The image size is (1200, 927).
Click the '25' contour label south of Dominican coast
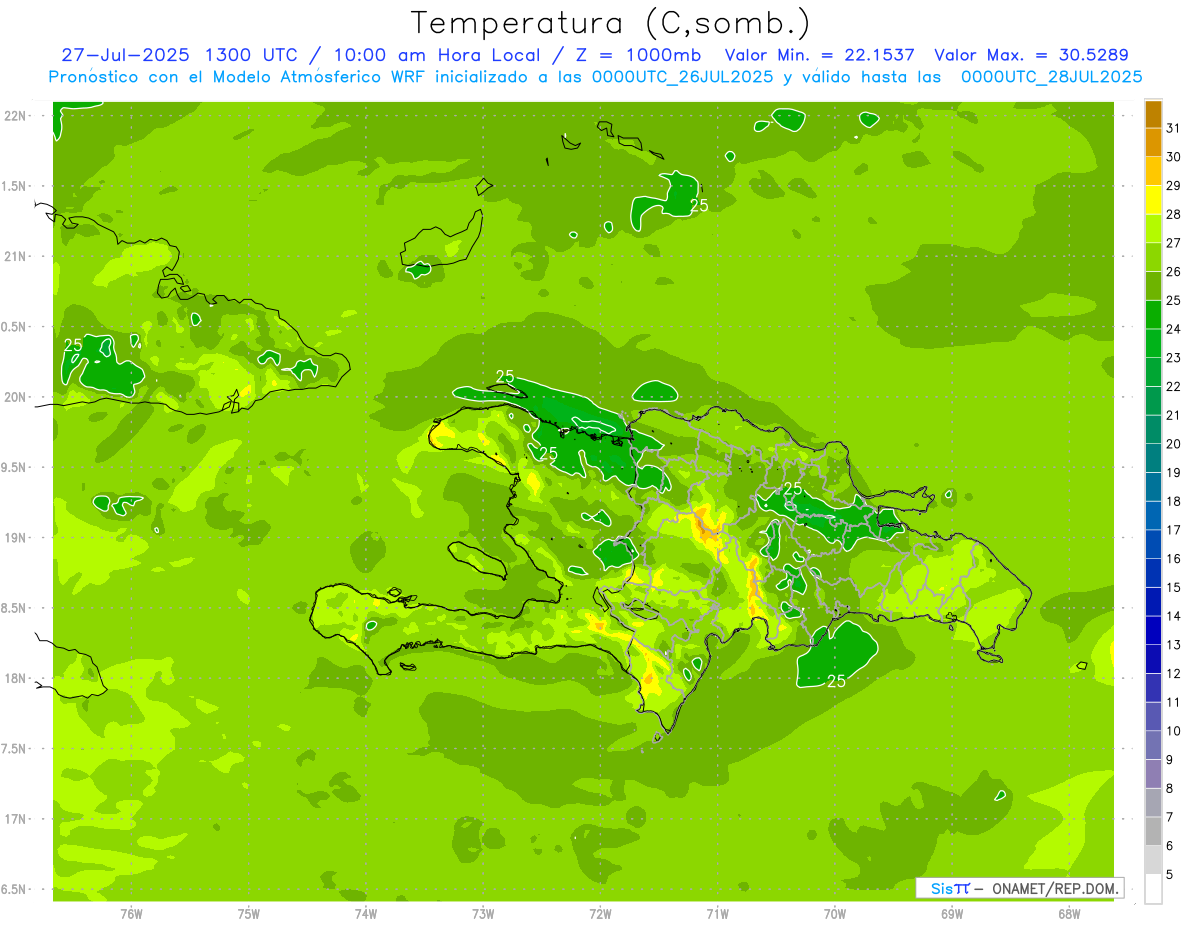coord(837,681)
